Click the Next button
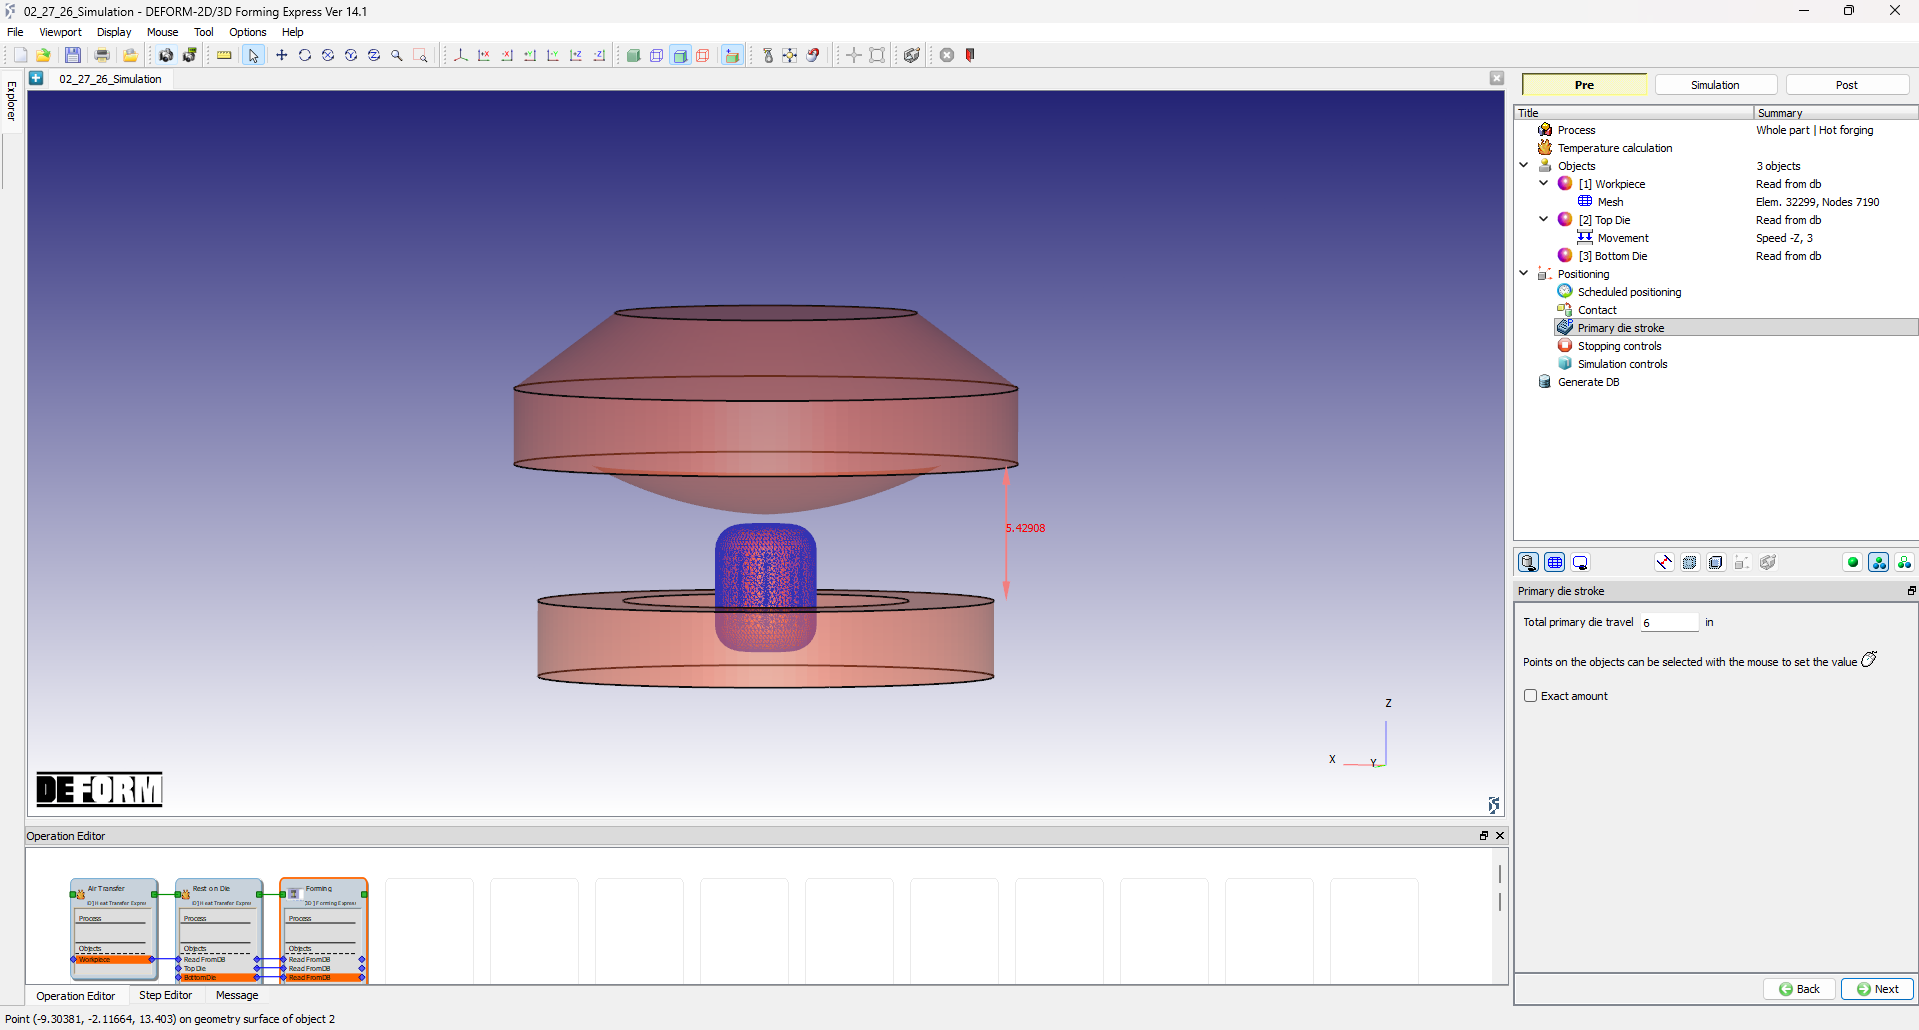Screen dimensions: 1919x1030 [1877, 989]
